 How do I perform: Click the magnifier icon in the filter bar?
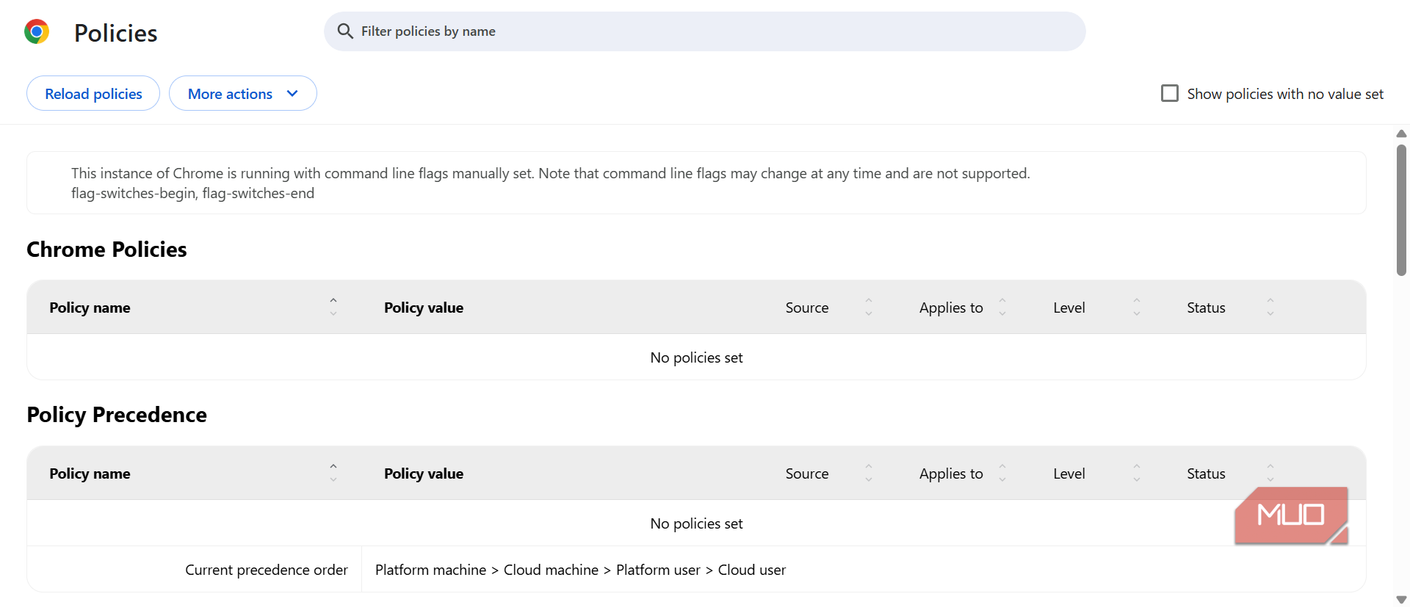coord(345,31)
